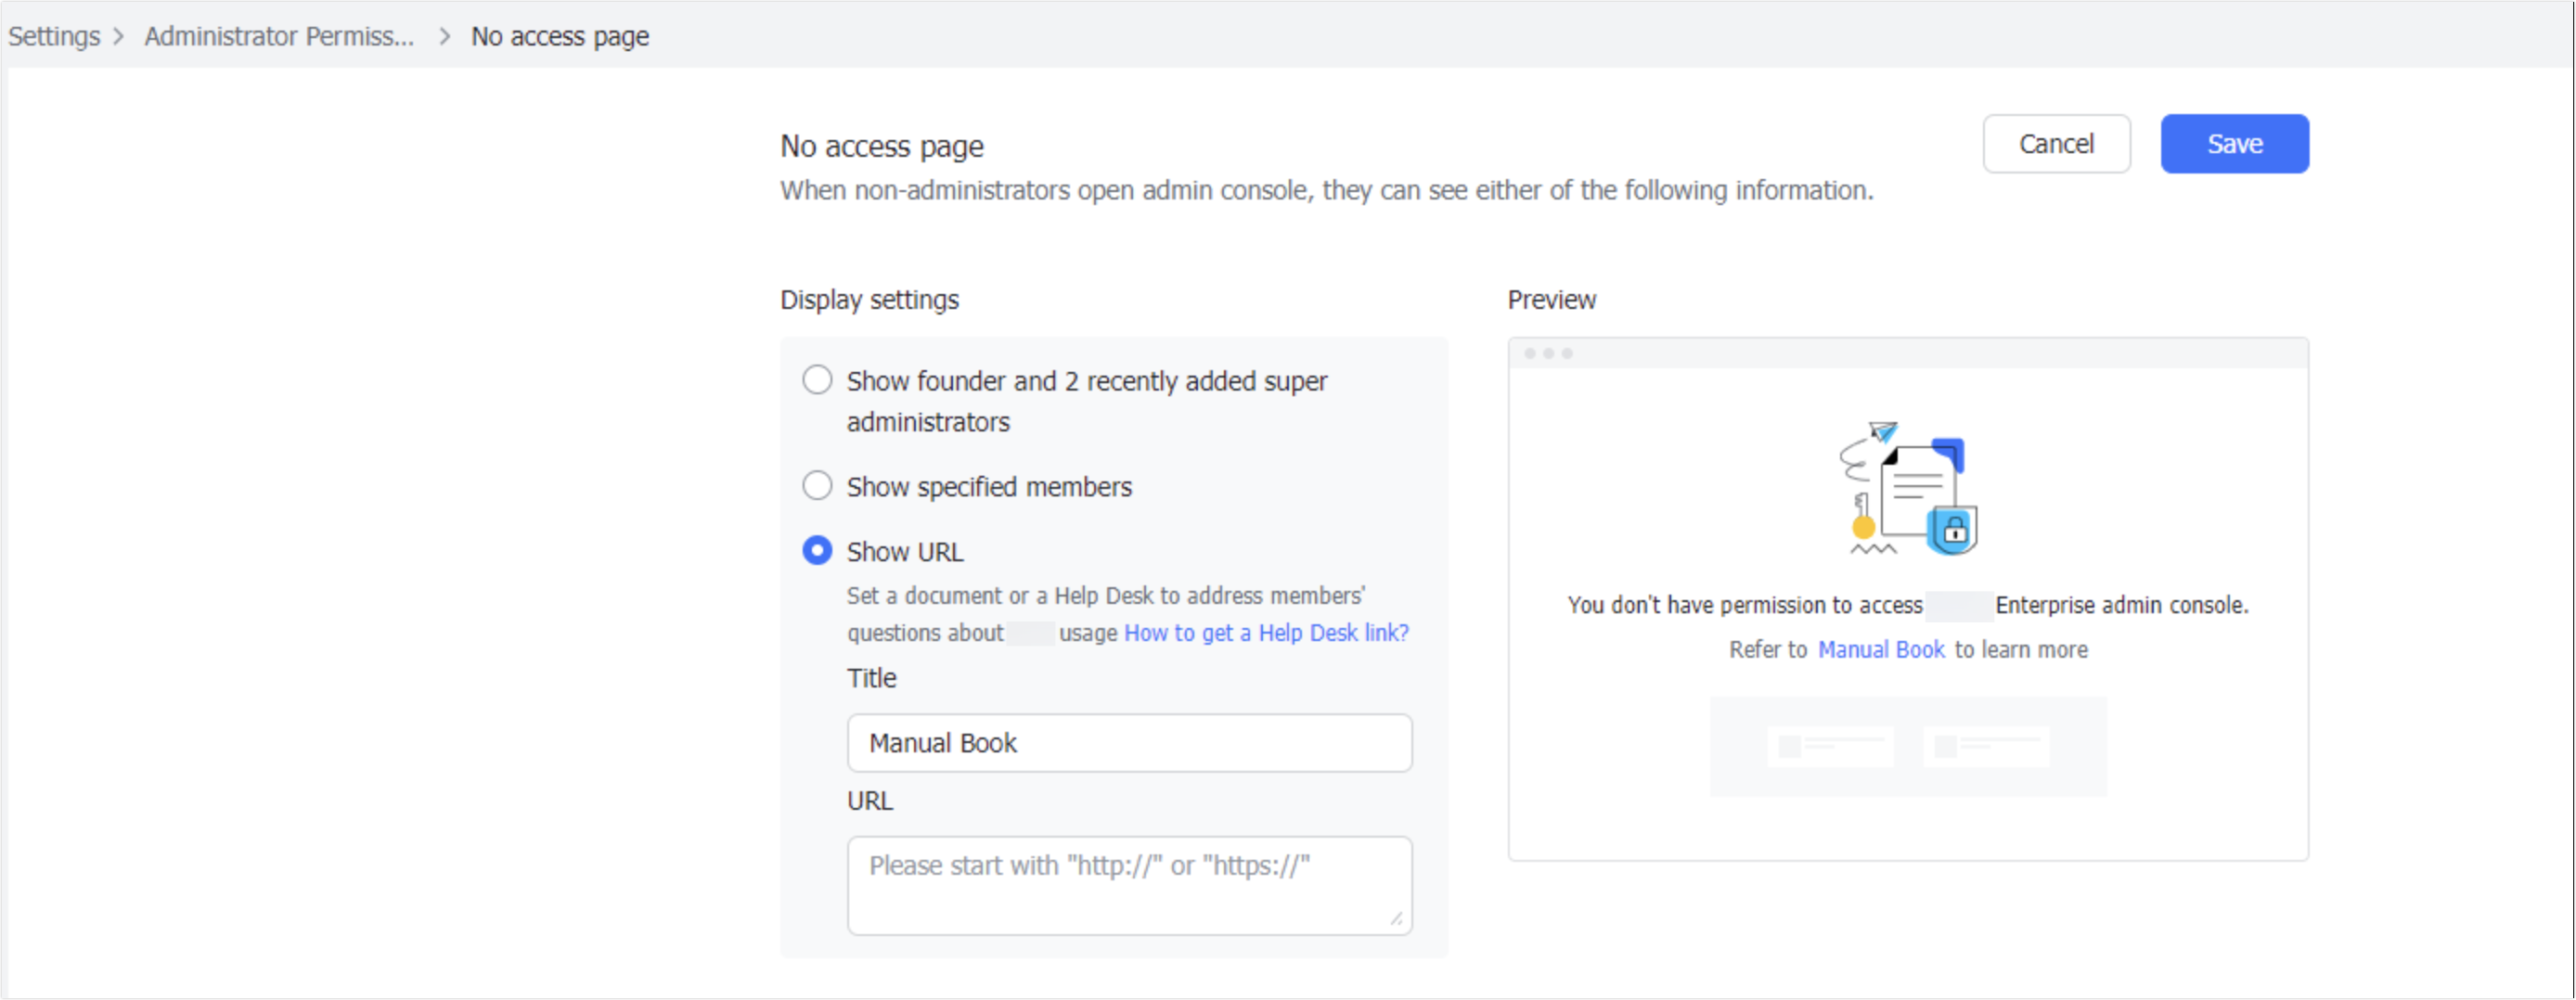Open How to get a Help Desk link

tap(1265, 632)
